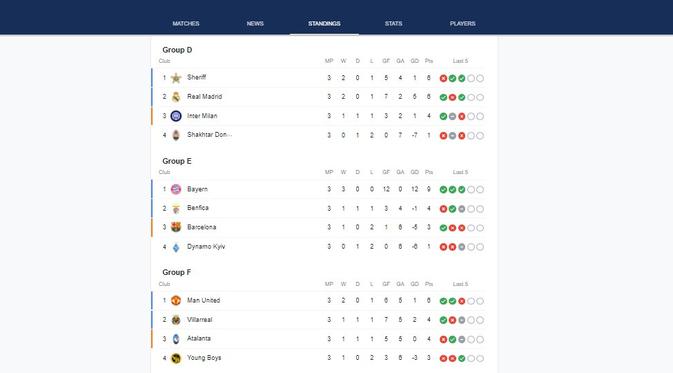The height and width of the screenshot is (373, 673).
Task: Click the Barcelona club crest icon
Action: (x=176, y=227)
